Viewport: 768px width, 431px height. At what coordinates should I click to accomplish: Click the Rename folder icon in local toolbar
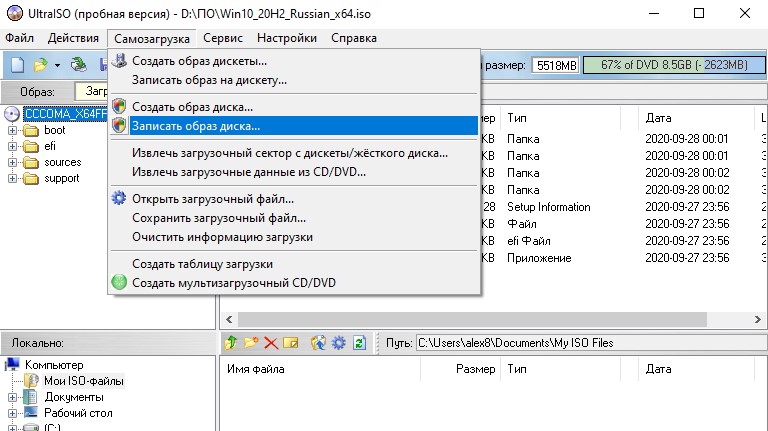[x=290, y=342]
